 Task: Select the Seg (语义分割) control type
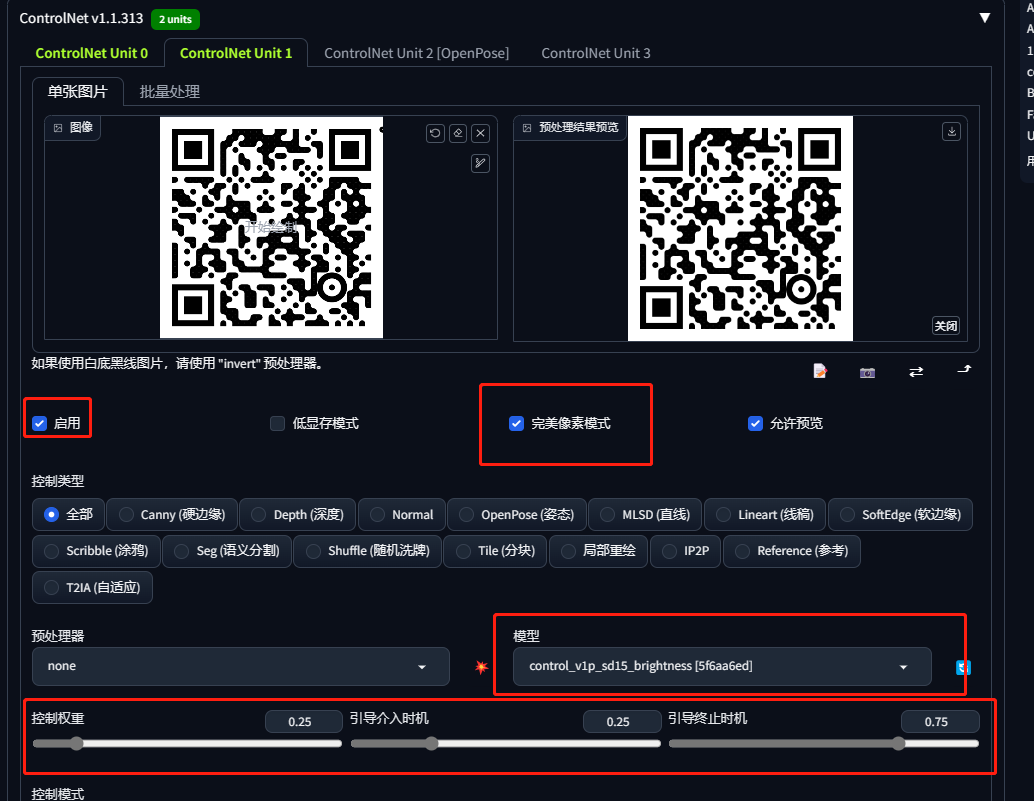click(227, 550)
